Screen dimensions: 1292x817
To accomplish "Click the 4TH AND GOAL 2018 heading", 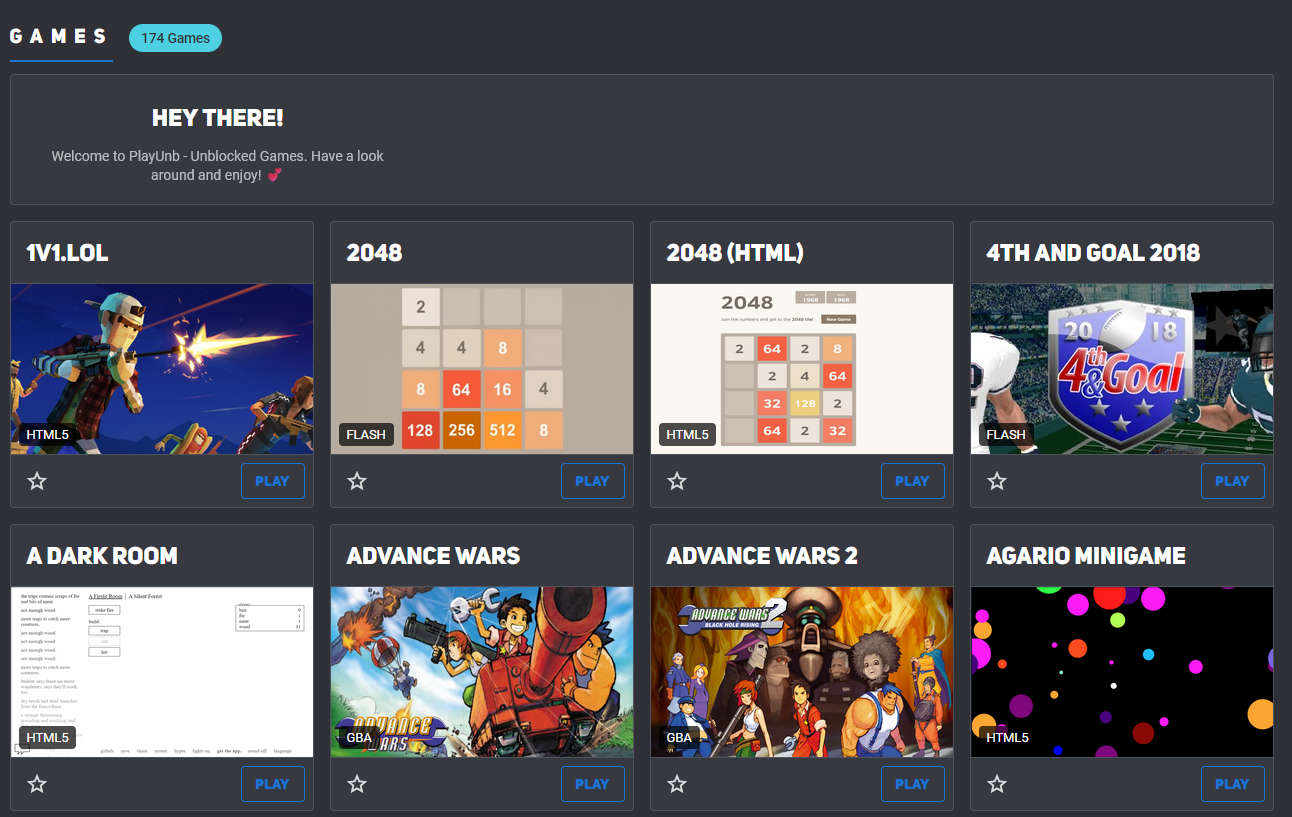I will 1093,253.
